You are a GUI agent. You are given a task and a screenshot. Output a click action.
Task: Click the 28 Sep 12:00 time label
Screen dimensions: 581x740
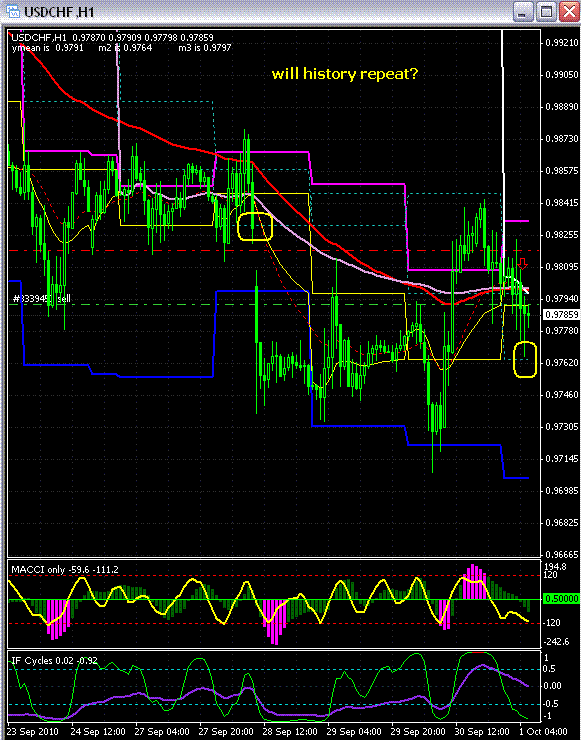pyautogui.click(x=285, y=731)
